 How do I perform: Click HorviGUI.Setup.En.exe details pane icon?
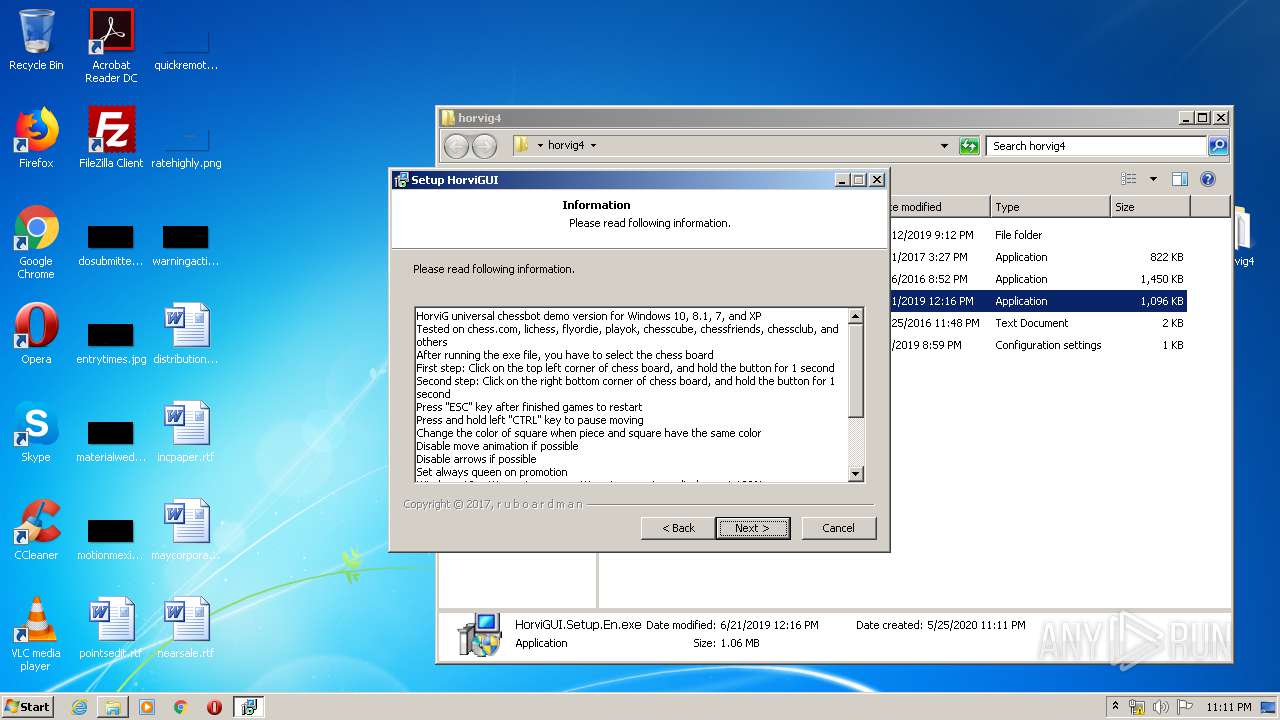480,634
